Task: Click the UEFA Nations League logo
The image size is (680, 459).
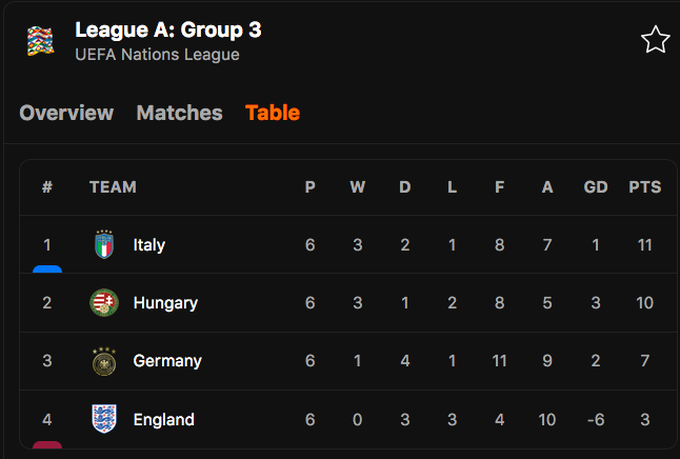Action: tap(41, 40)
